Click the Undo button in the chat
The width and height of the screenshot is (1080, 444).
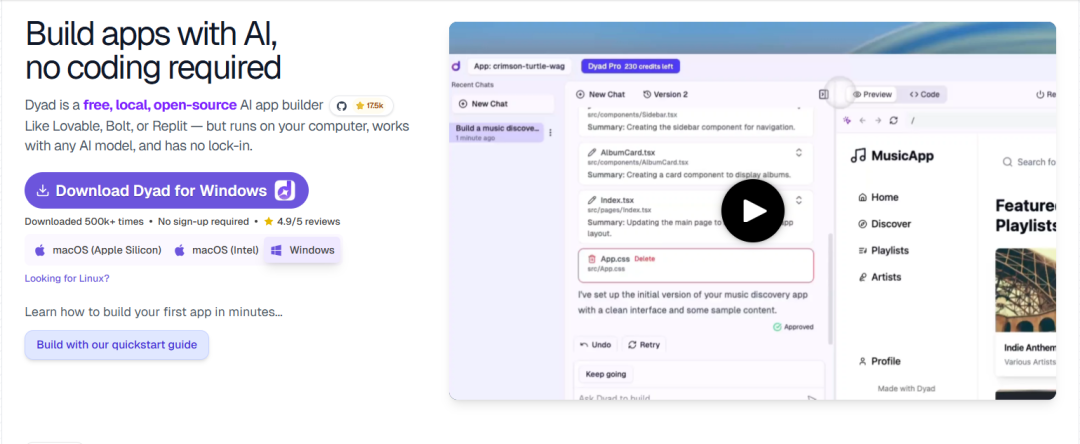596,345
